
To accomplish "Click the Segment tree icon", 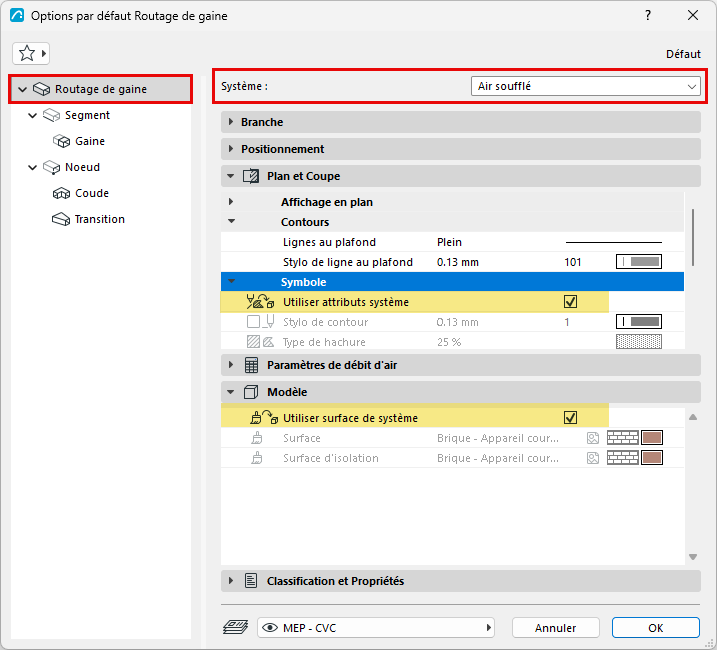I will [51, 115].
